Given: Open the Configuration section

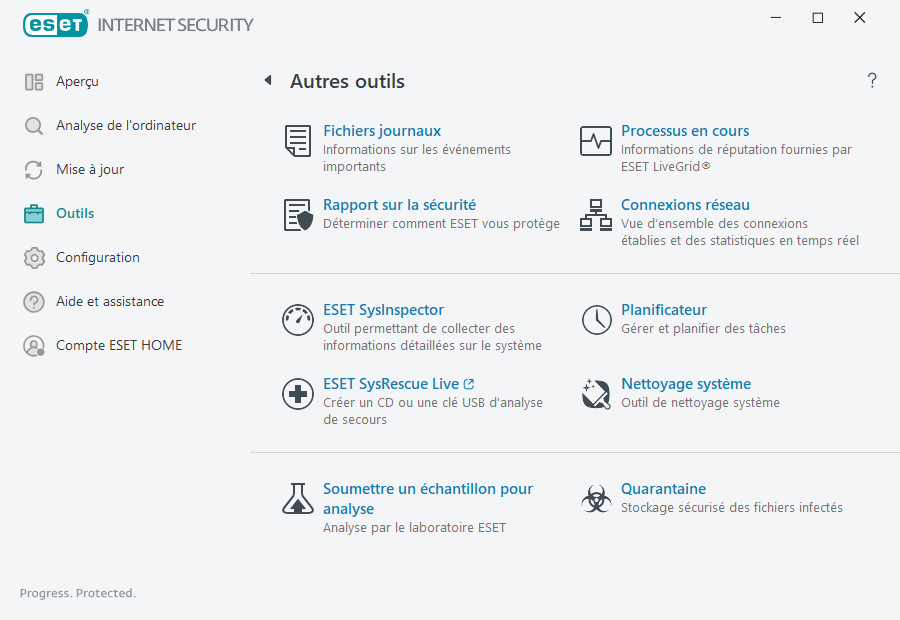Looking at the screenshot, I should (98, 258).
